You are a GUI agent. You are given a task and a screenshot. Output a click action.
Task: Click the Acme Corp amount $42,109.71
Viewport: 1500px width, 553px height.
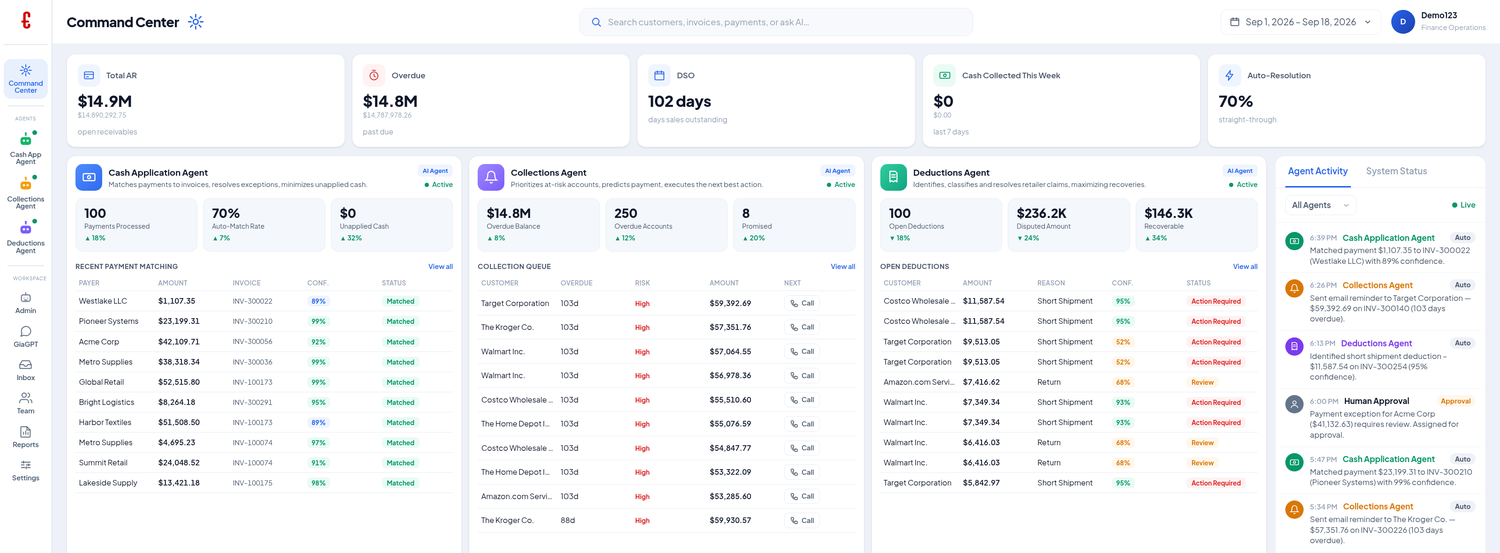coord(179,342)
